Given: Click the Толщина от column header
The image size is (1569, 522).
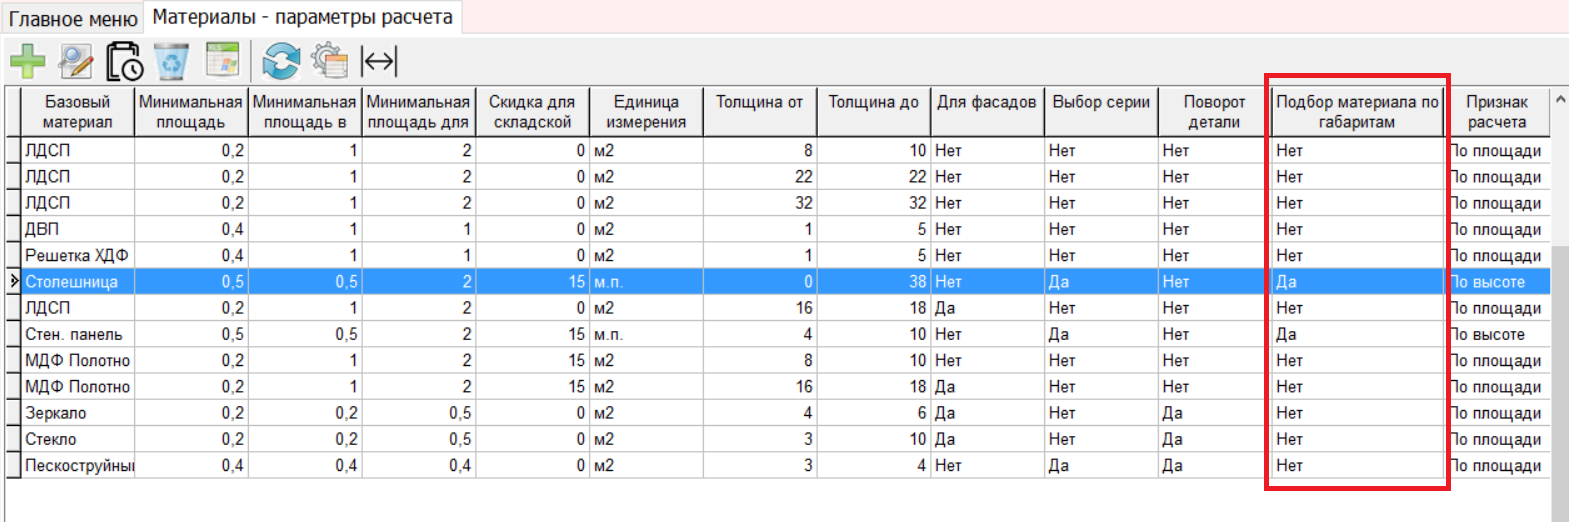Looking at the screenshot, I should (x=759, y=102).
